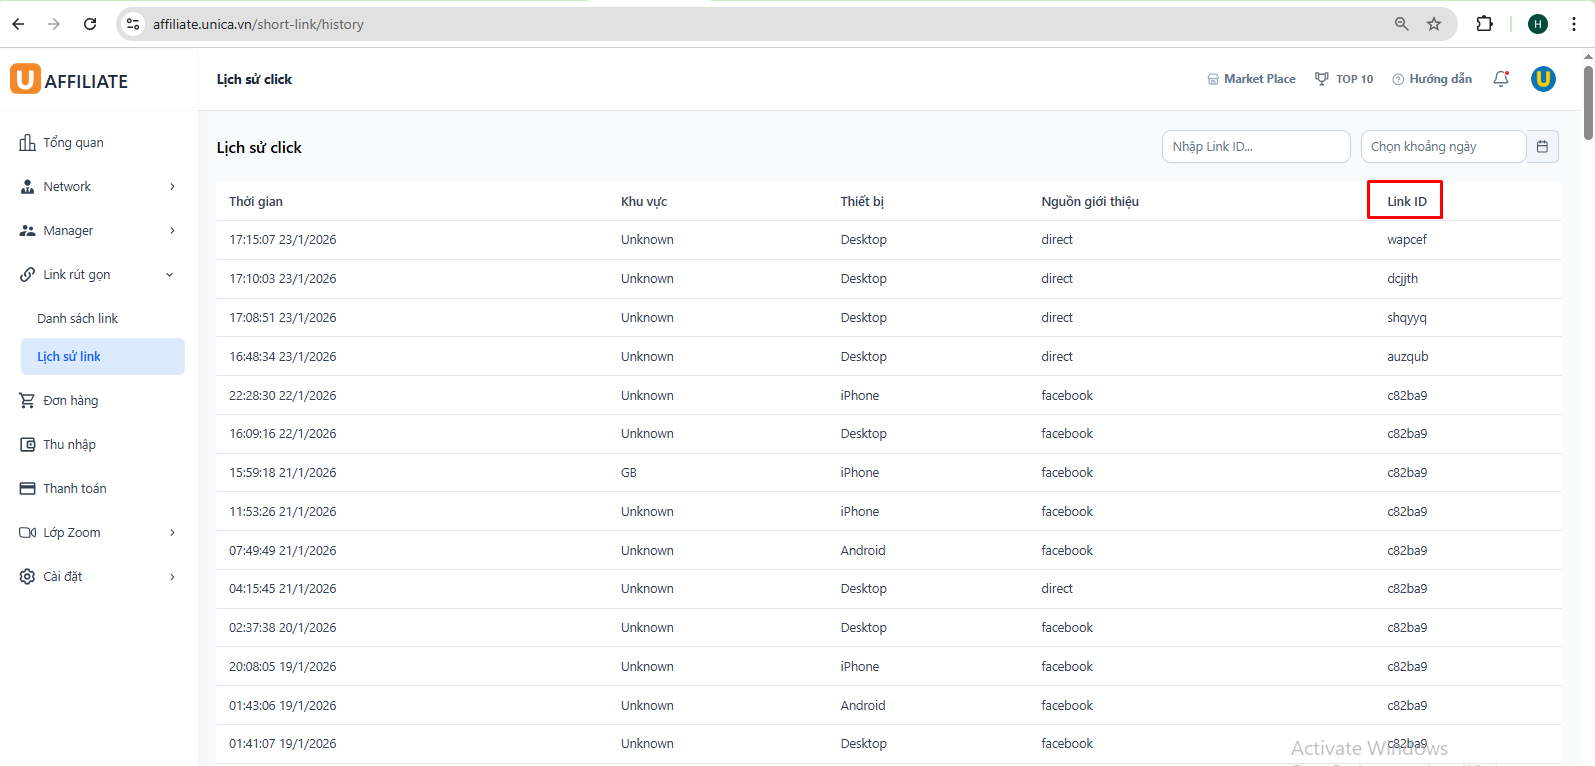Click the notification bell icon
1595x766 pixels.
1500,79
